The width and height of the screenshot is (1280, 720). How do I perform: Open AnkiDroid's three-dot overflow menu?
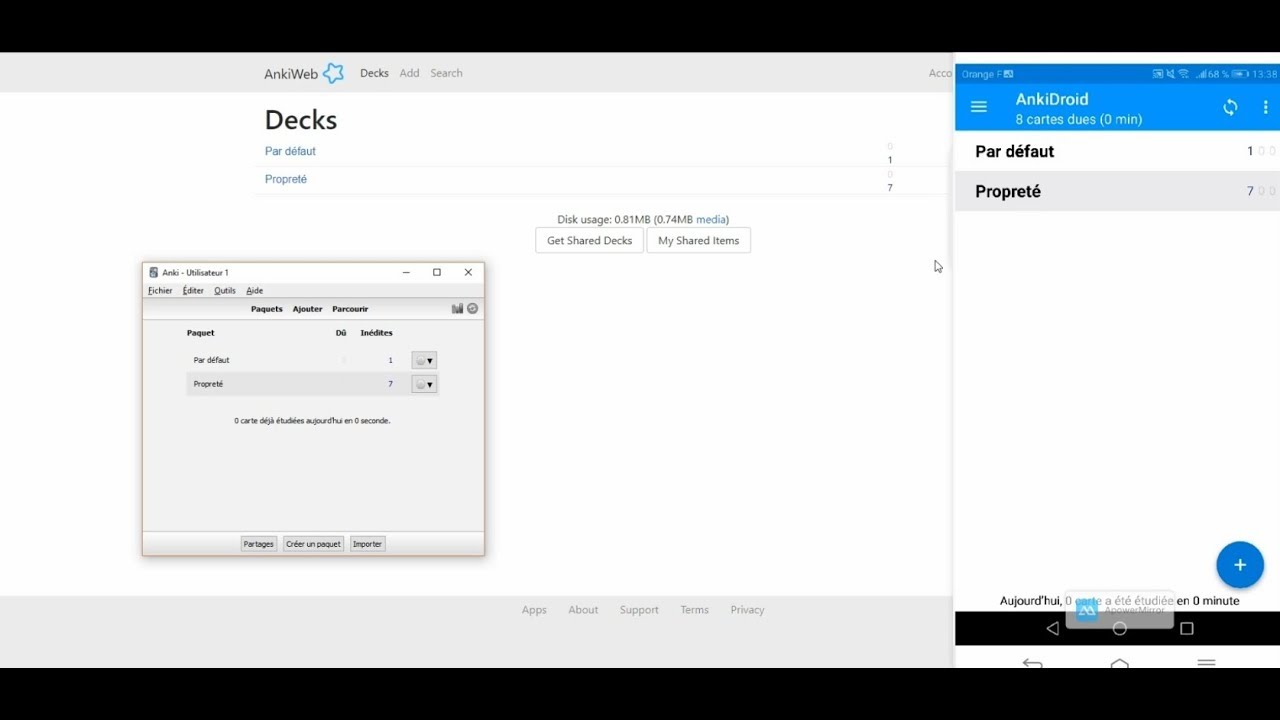pos(1265,107)
